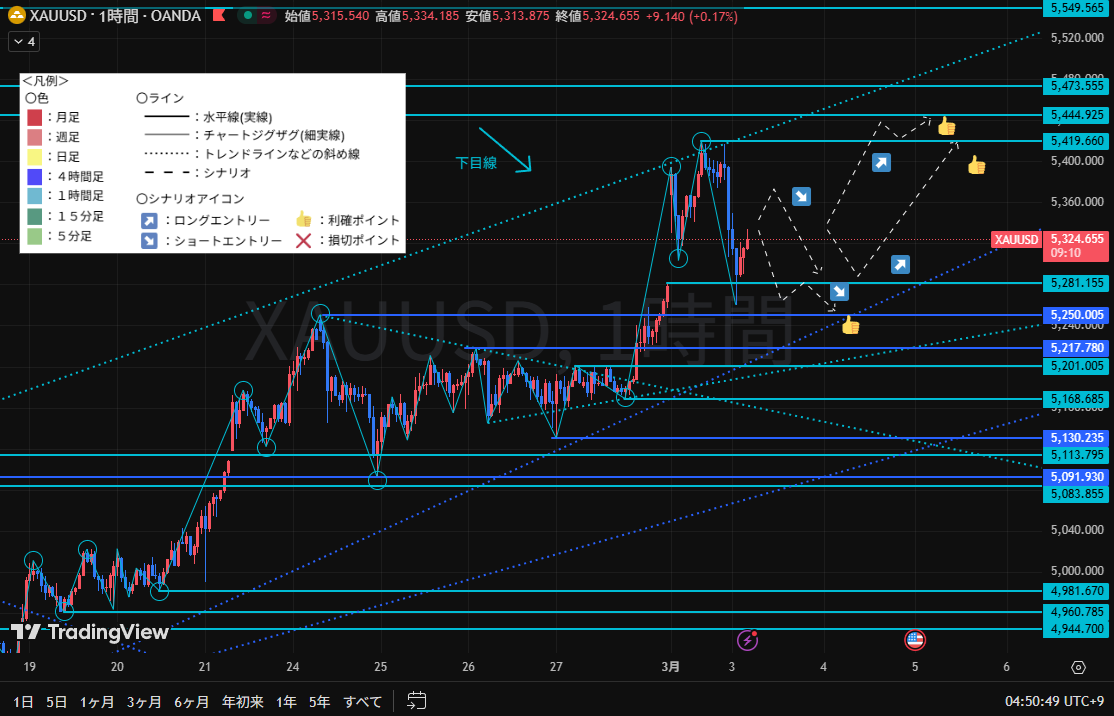Click the purple lightning event marker
The width and height of the screenshot is (1114, 716).
pos(747,639)
